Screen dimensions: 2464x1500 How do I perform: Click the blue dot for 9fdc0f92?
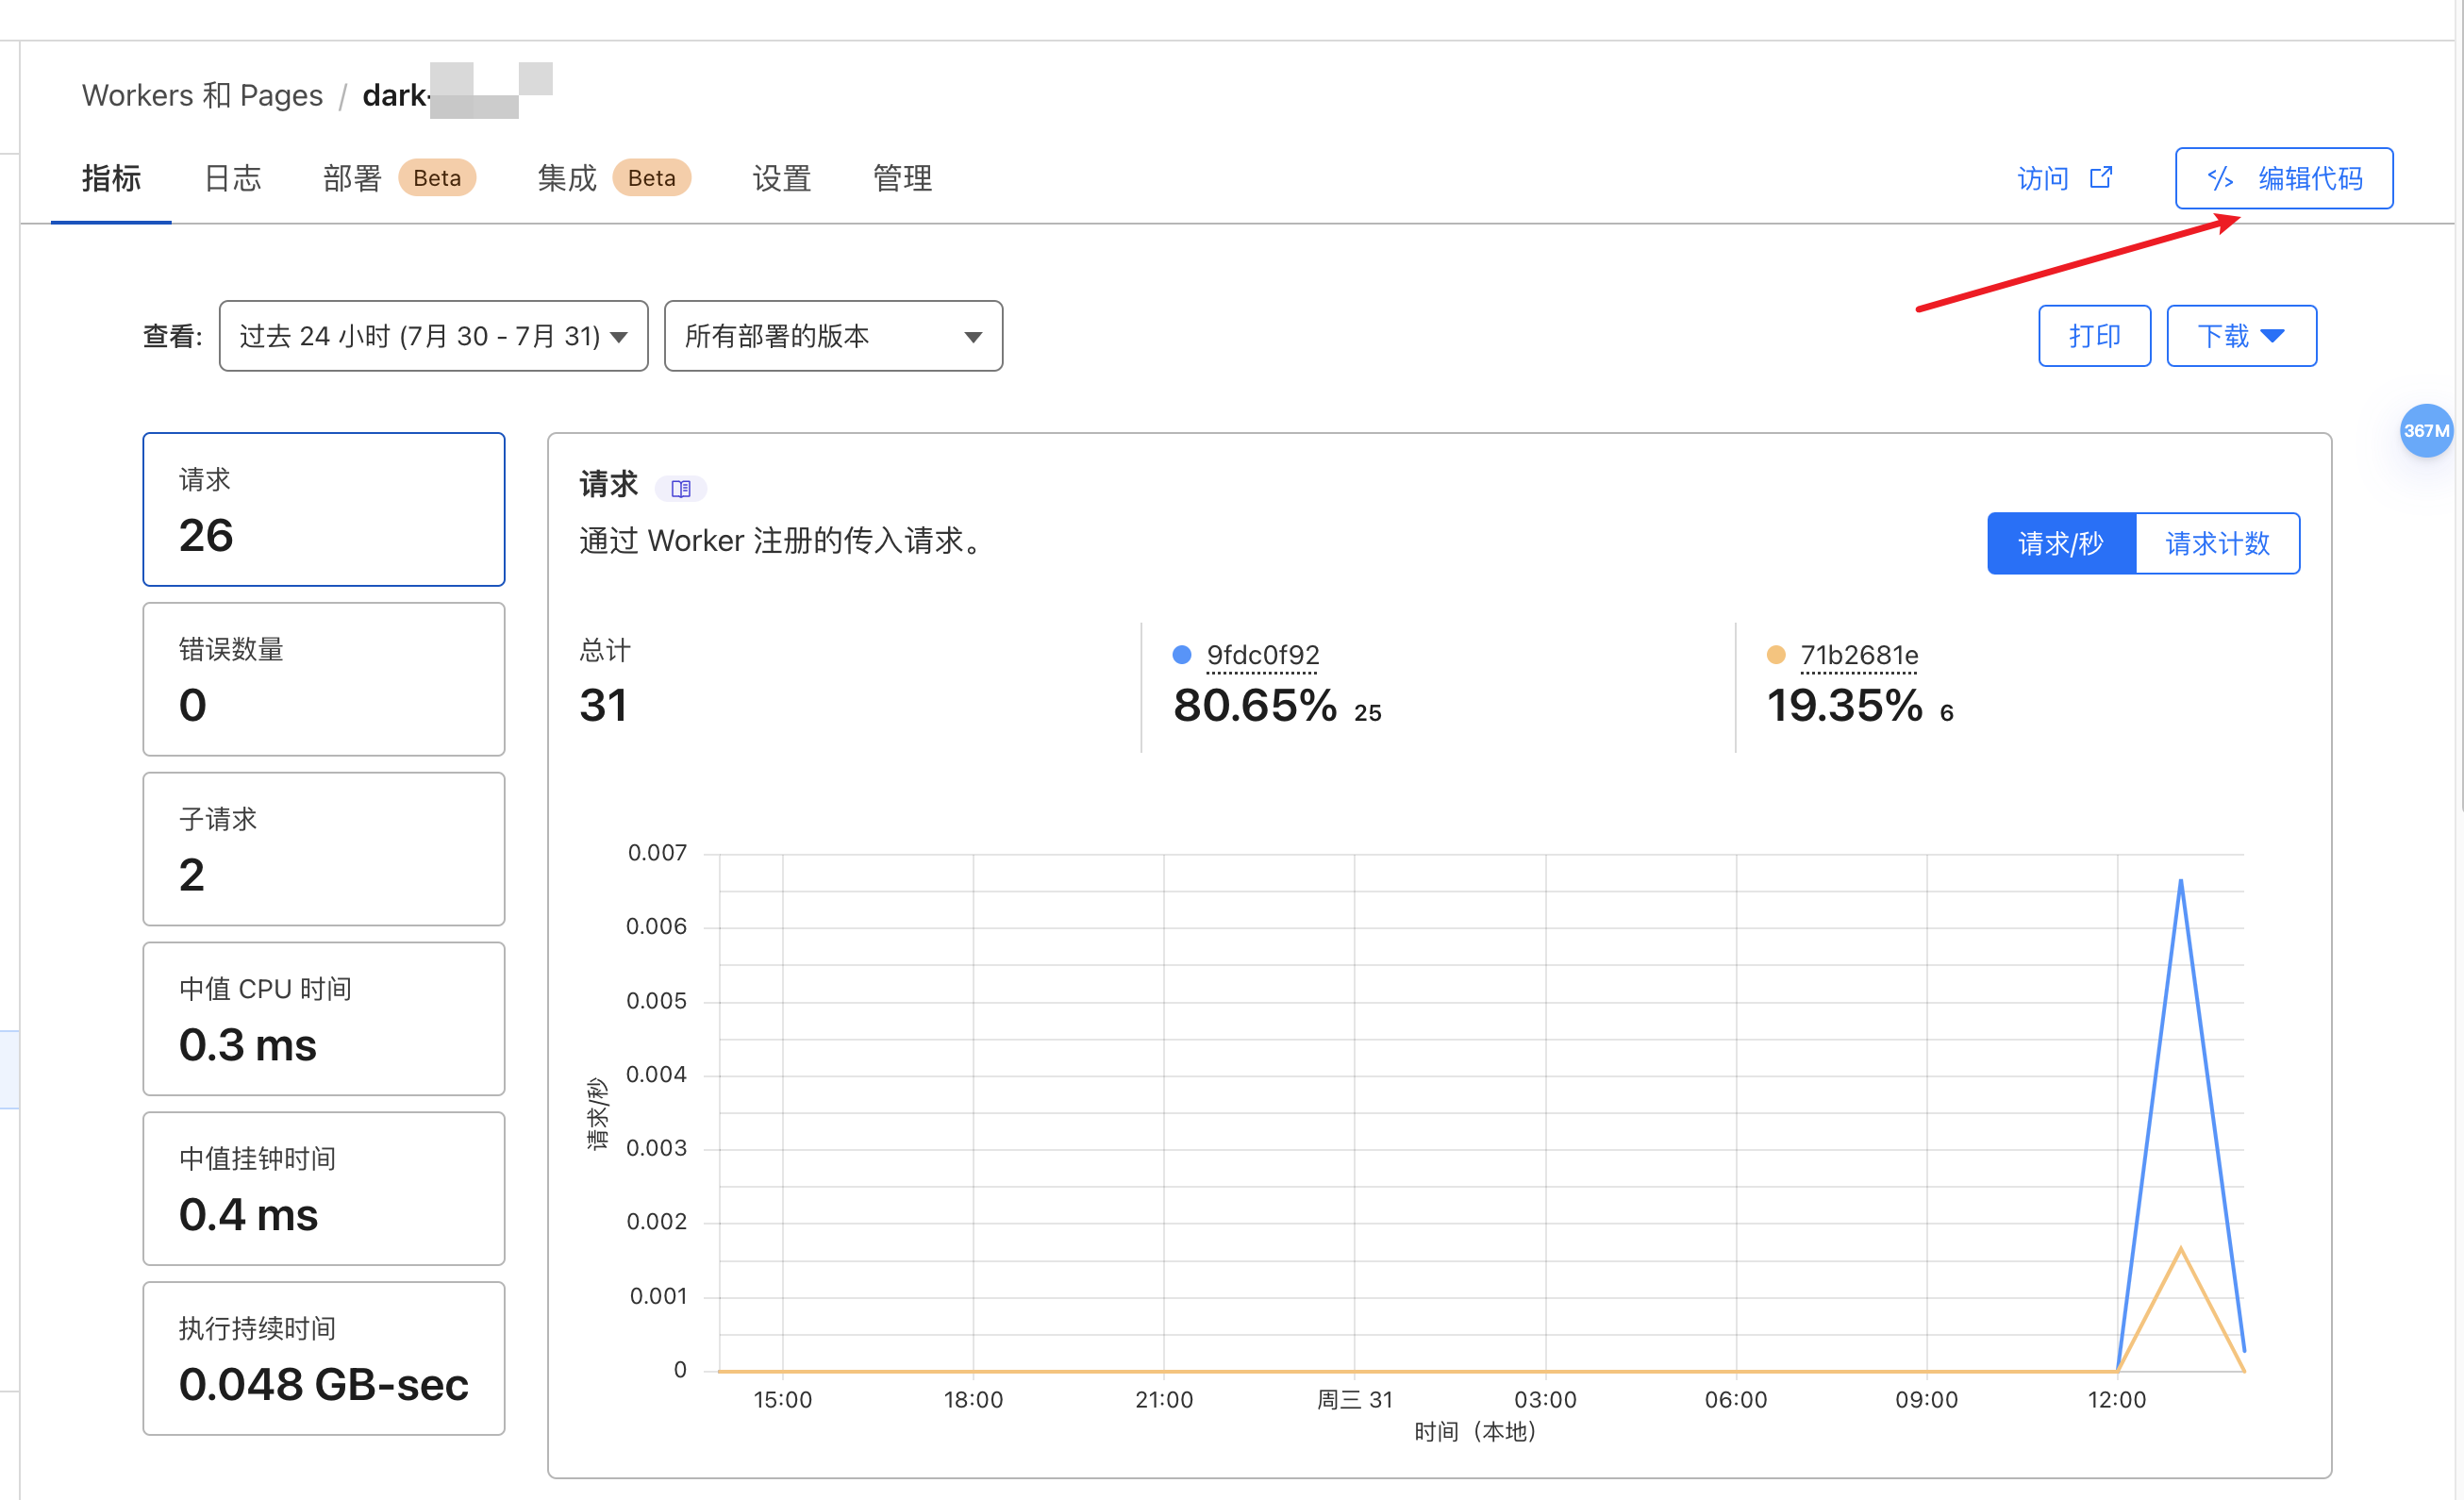point(1181,655)
